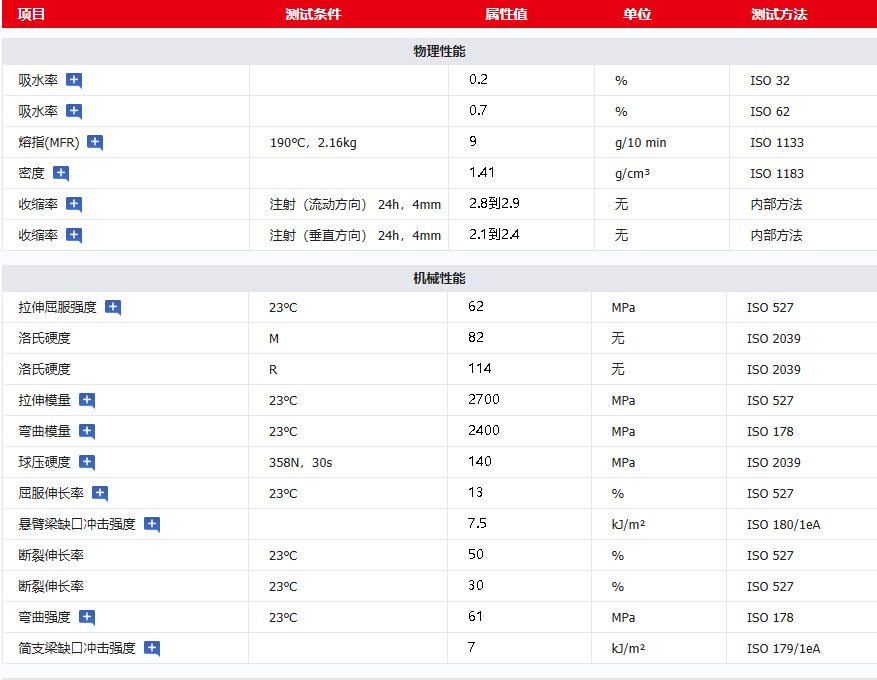The width and height of the screenshot is (877, 680).
Task: Click the shrinkage value 2.1到2.4
Action: coord(494,234)
